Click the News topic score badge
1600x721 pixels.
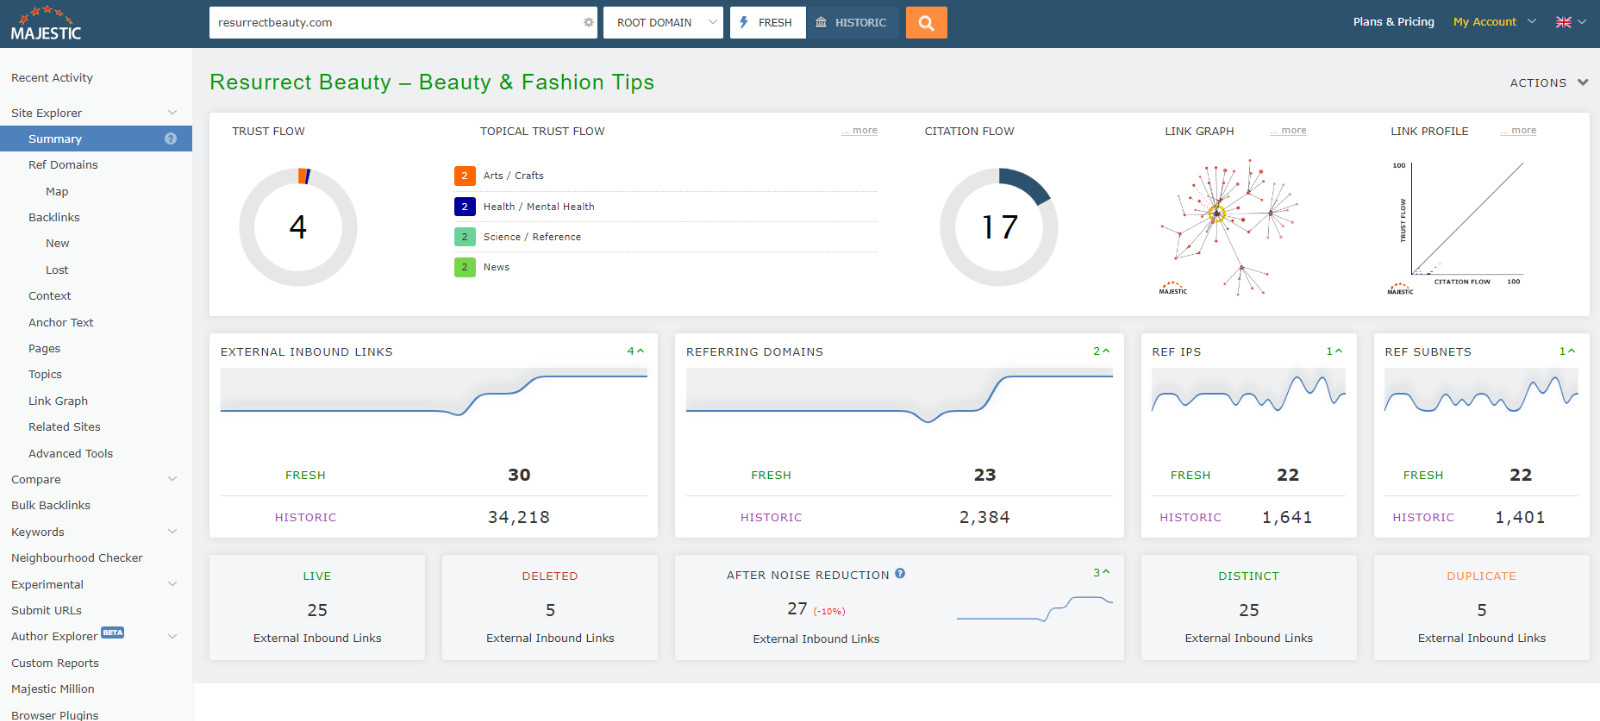(x=464, y=267)
